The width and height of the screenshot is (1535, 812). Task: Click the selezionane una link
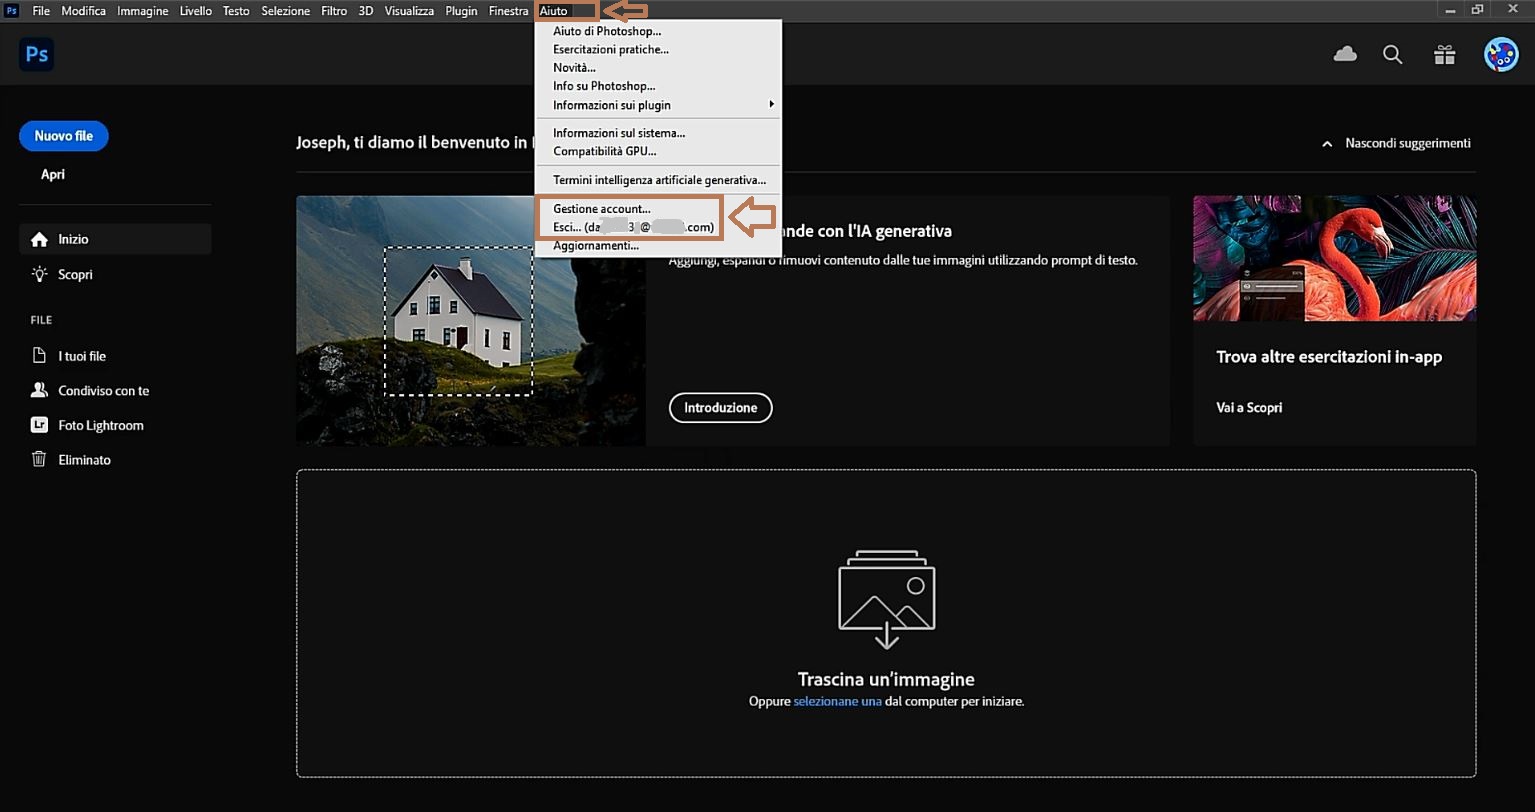(837, 702)
